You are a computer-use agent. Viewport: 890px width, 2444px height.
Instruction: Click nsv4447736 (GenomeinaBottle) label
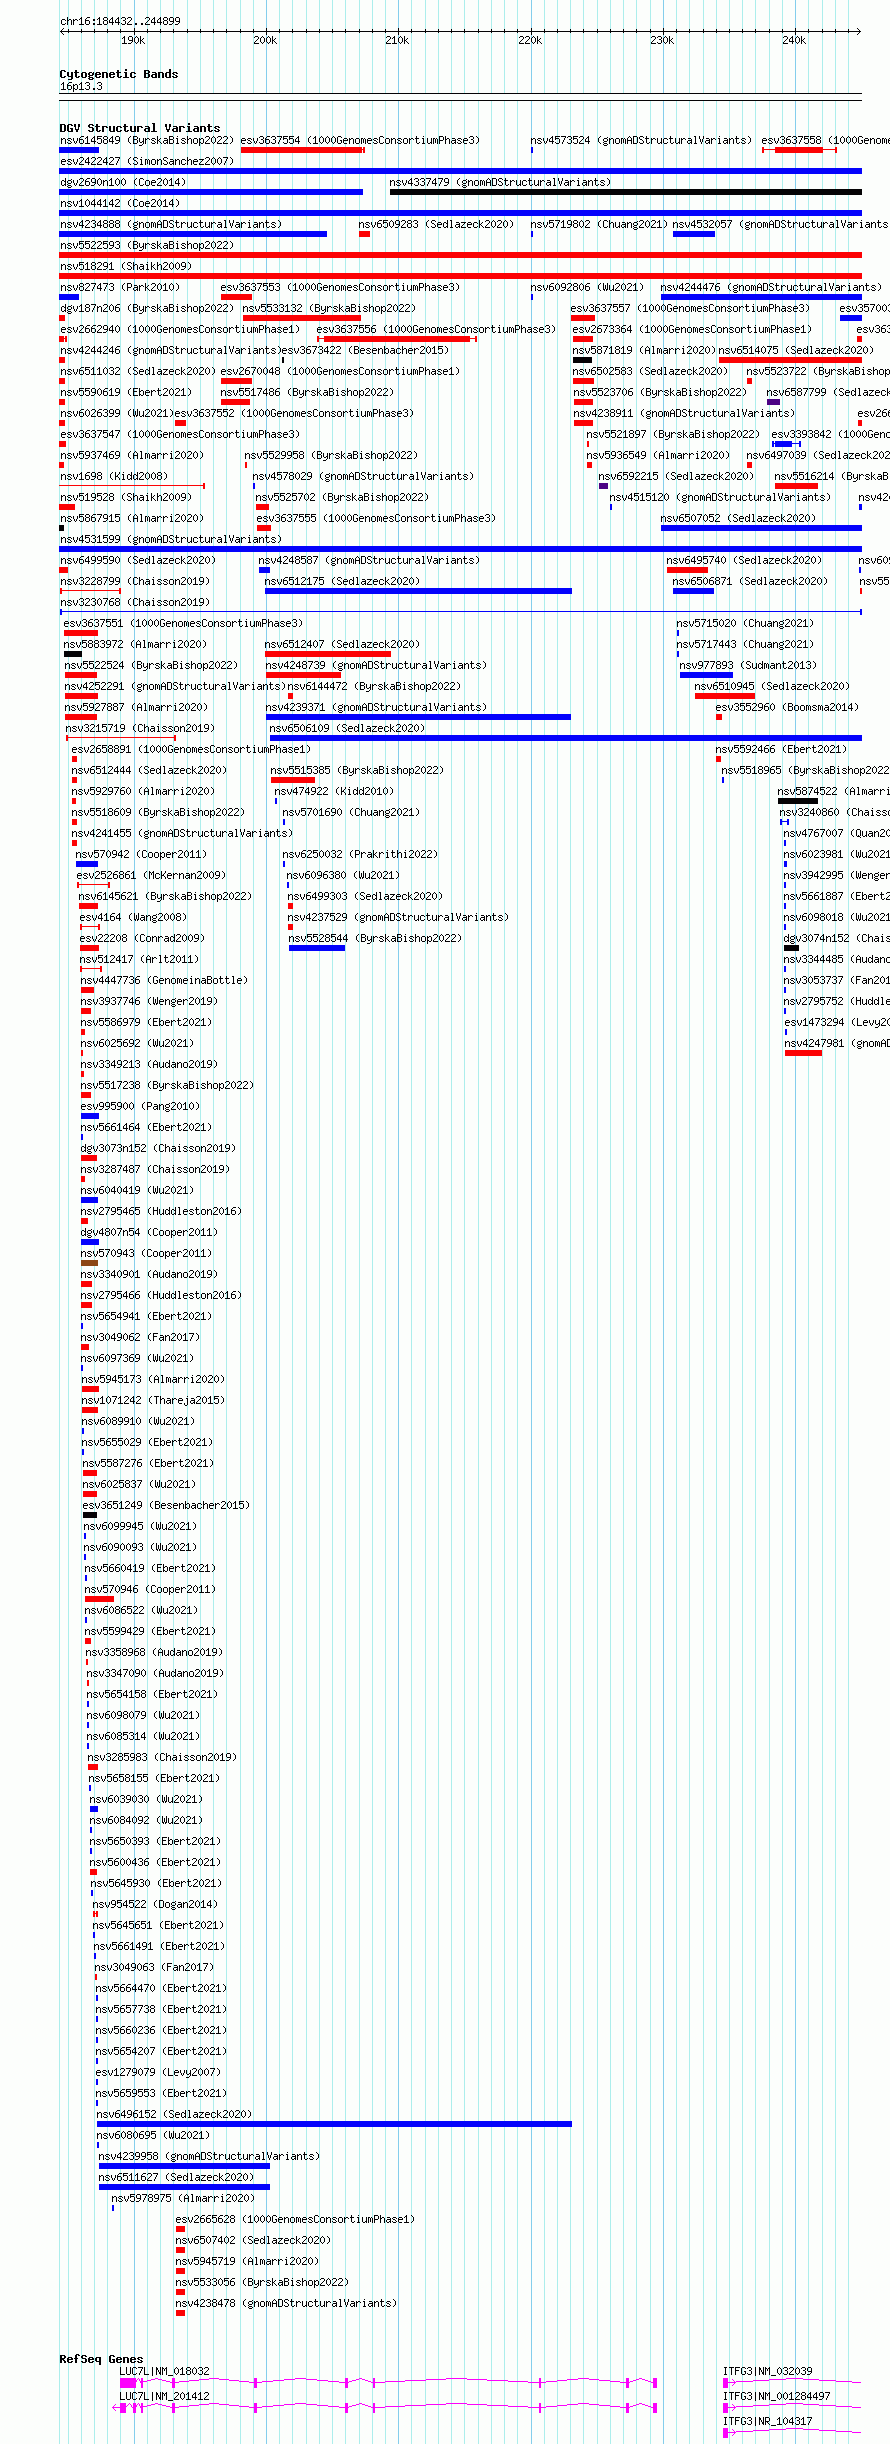165,981
